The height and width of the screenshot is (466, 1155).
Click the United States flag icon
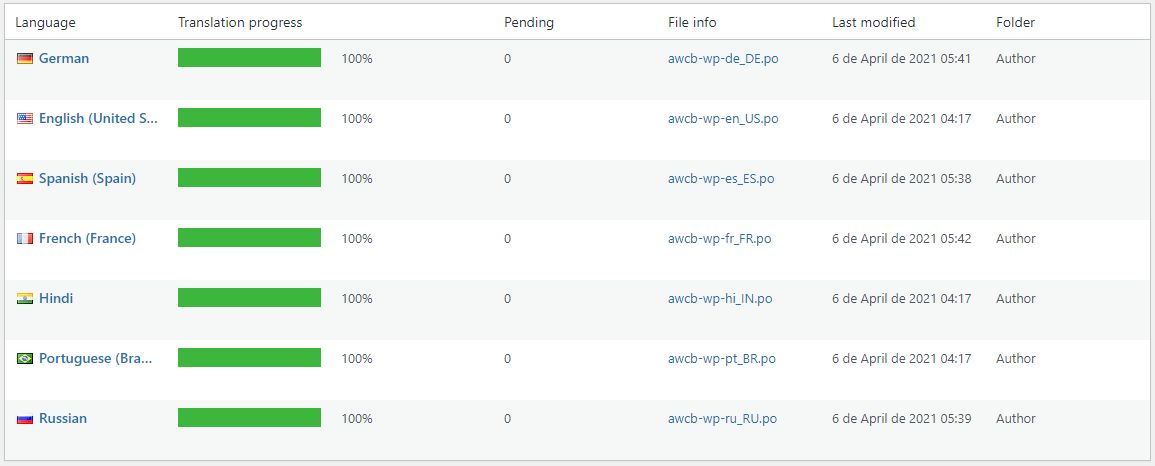point(25,119)
